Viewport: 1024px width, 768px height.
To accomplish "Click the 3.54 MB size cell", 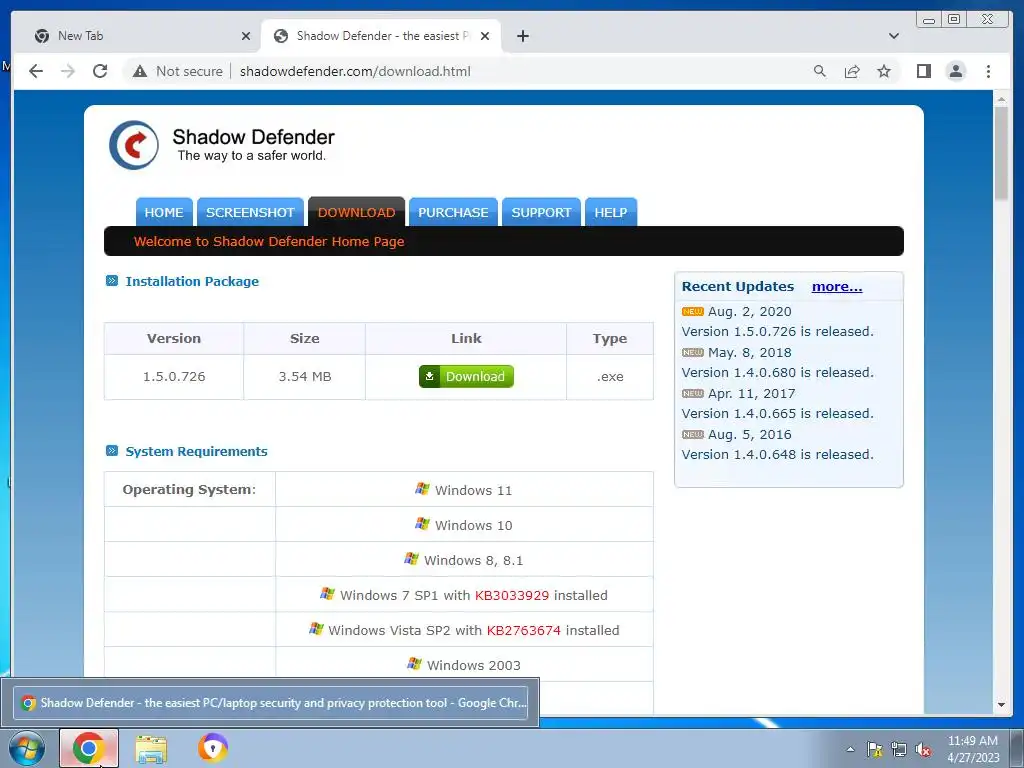I will [x=304, y=377].
